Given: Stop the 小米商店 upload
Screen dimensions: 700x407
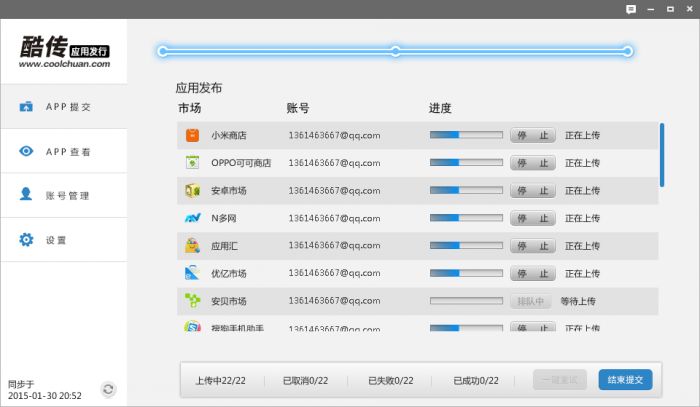Looking at the screenshot, I should pyautogui.click(x=533, y=135).
